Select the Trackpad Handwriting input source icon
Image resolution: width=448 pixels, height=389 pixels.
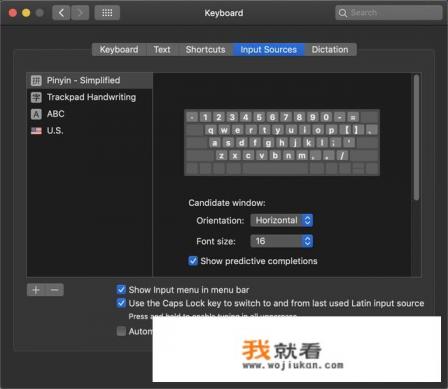(x=36, y=97)
